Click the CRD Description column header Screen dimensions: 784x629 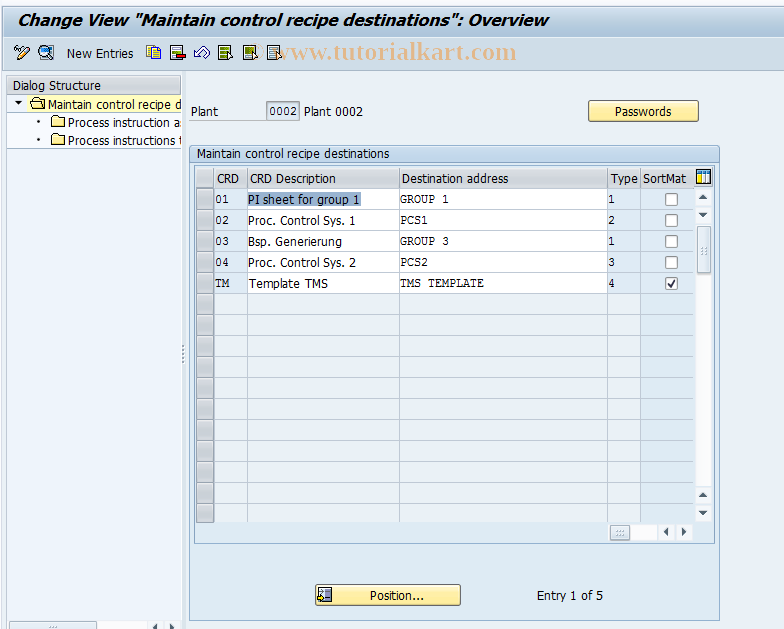[323, 178]
